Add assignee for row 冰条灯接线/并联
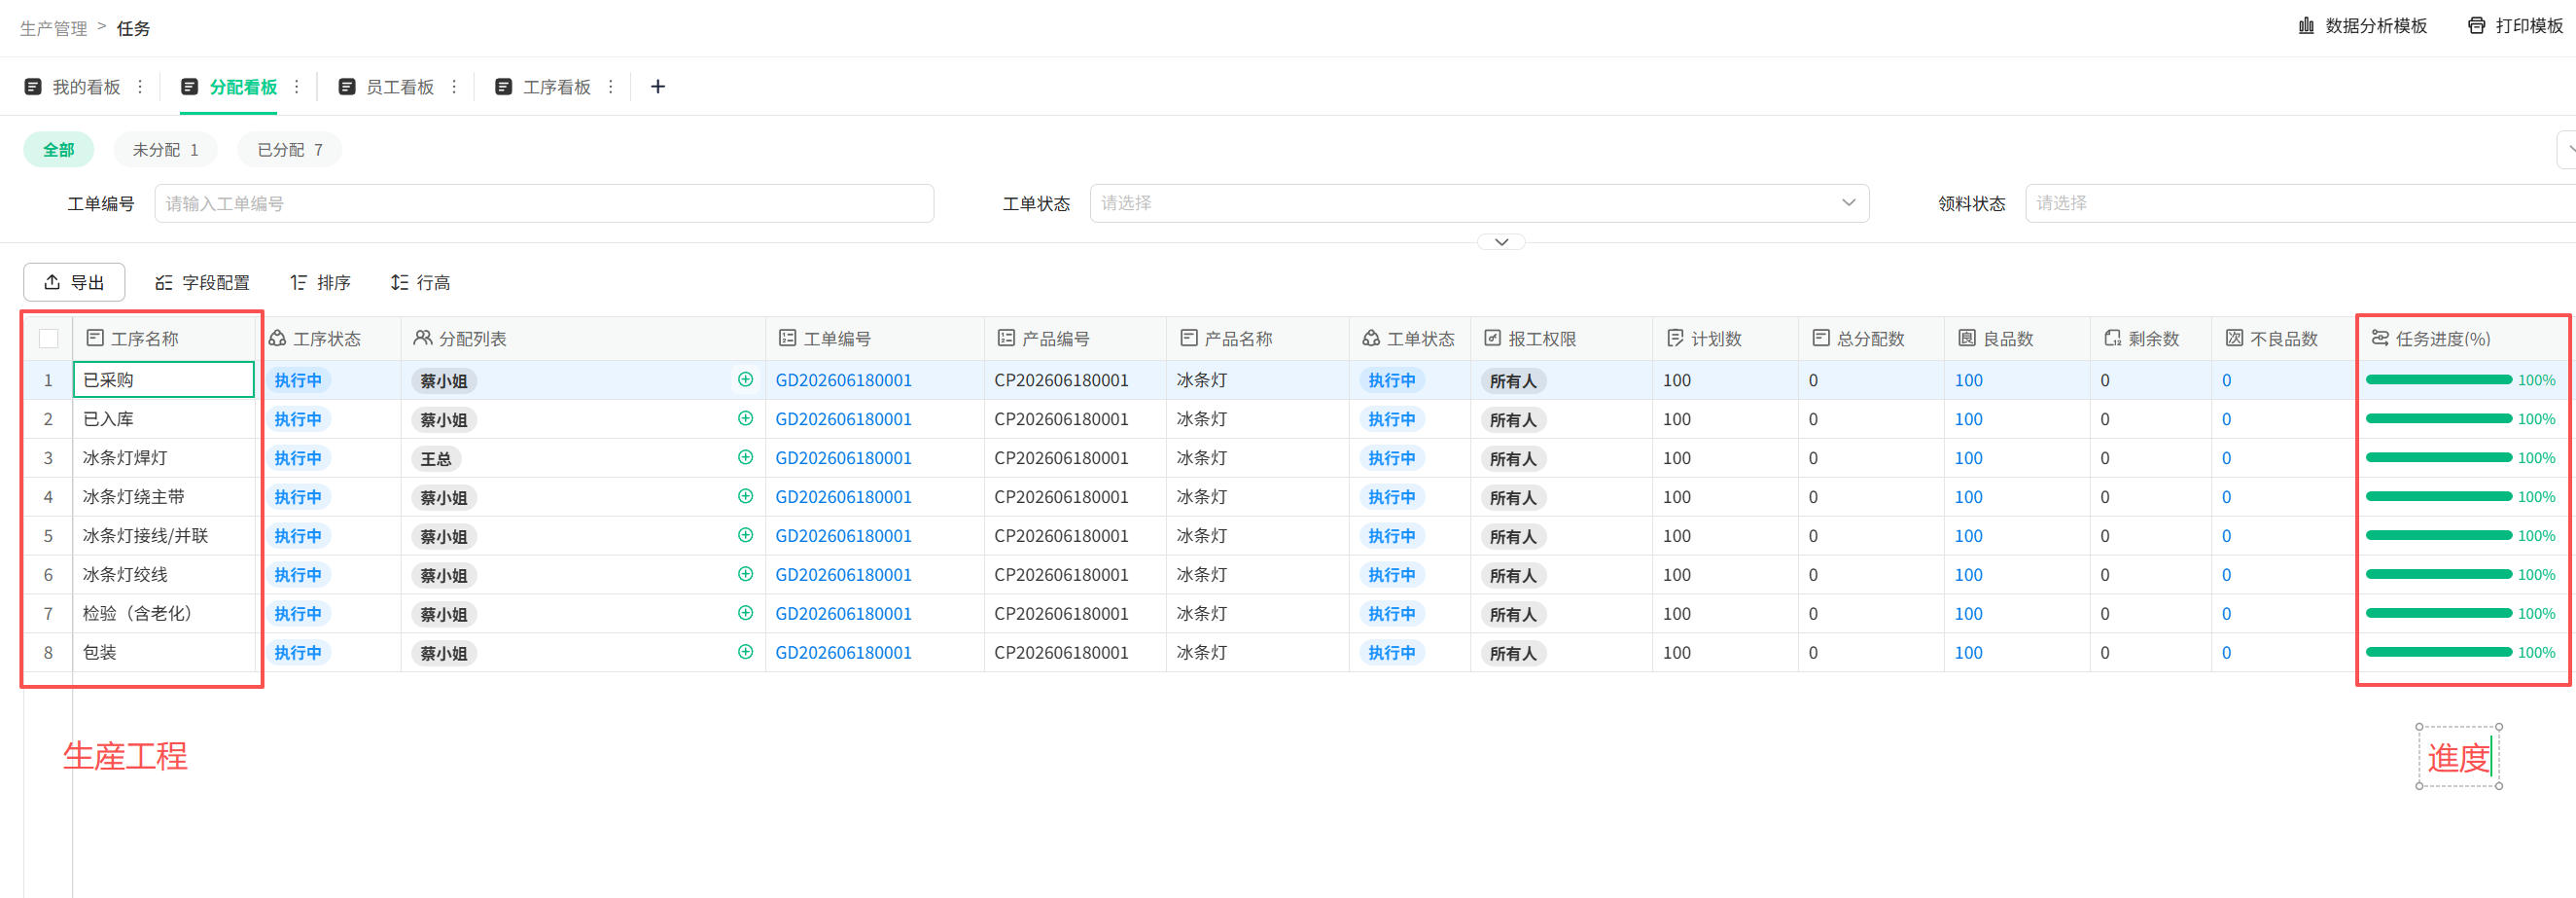The width and height of the screenshot is (2576, 898). 745,536
